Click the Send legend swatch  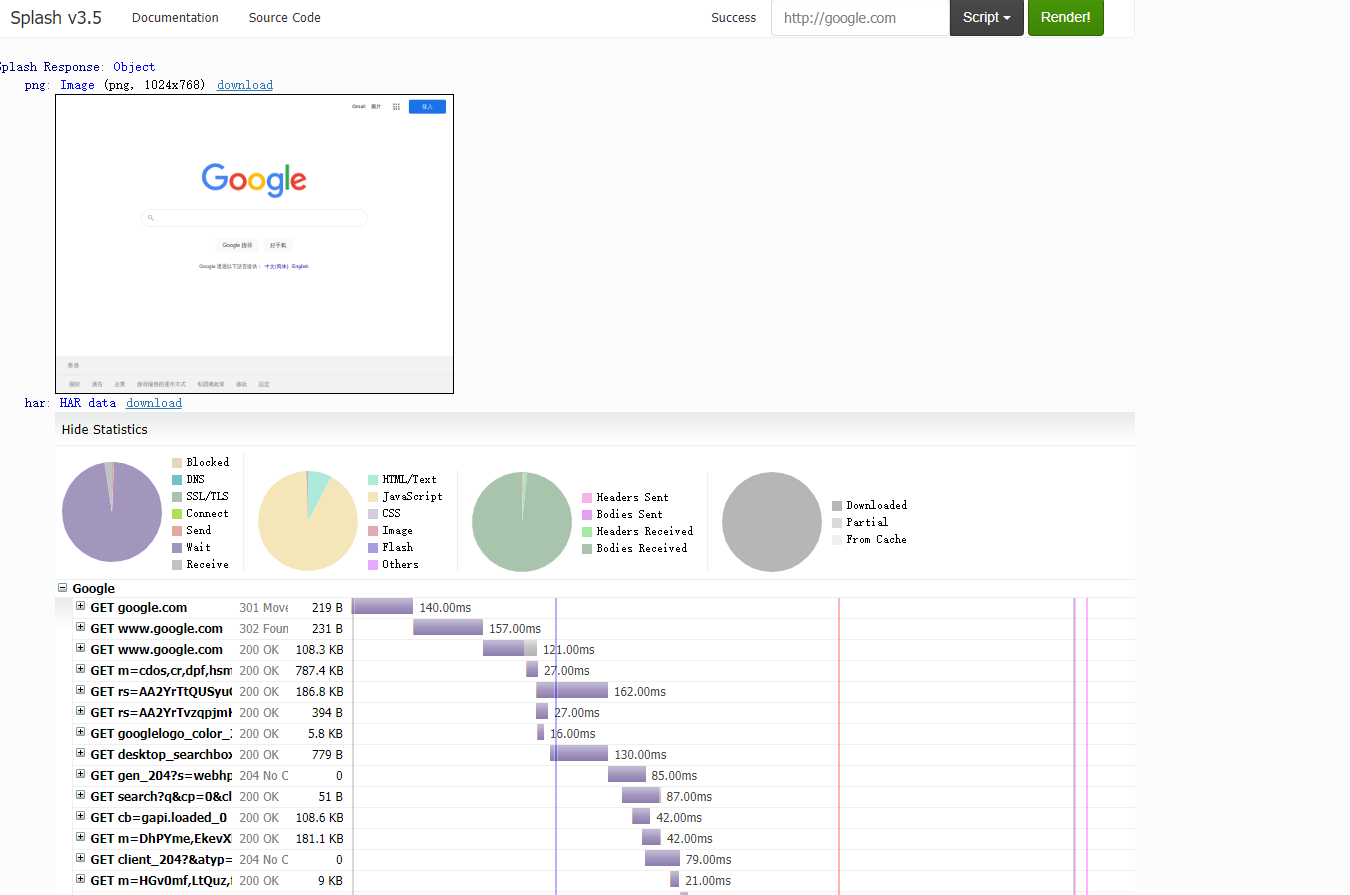point(177,531)
